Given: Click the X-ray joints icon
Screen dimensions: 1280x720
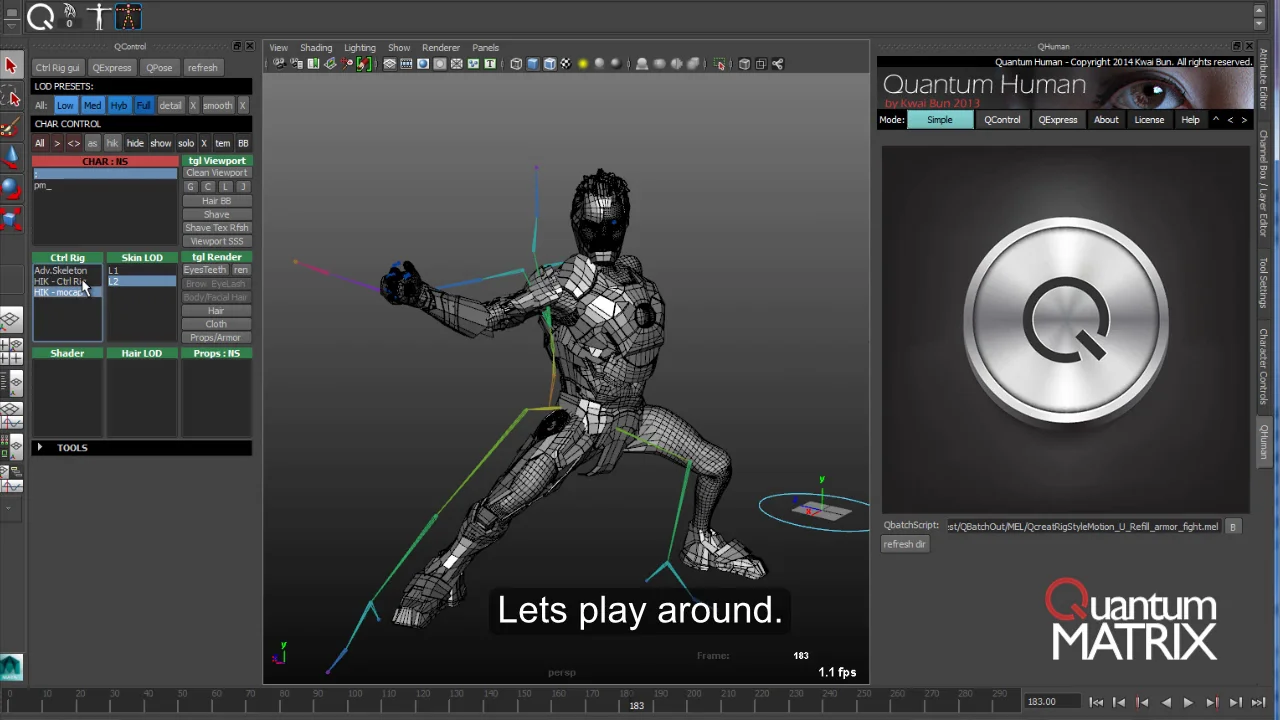Looking at the screenshot, I should 778,64.
